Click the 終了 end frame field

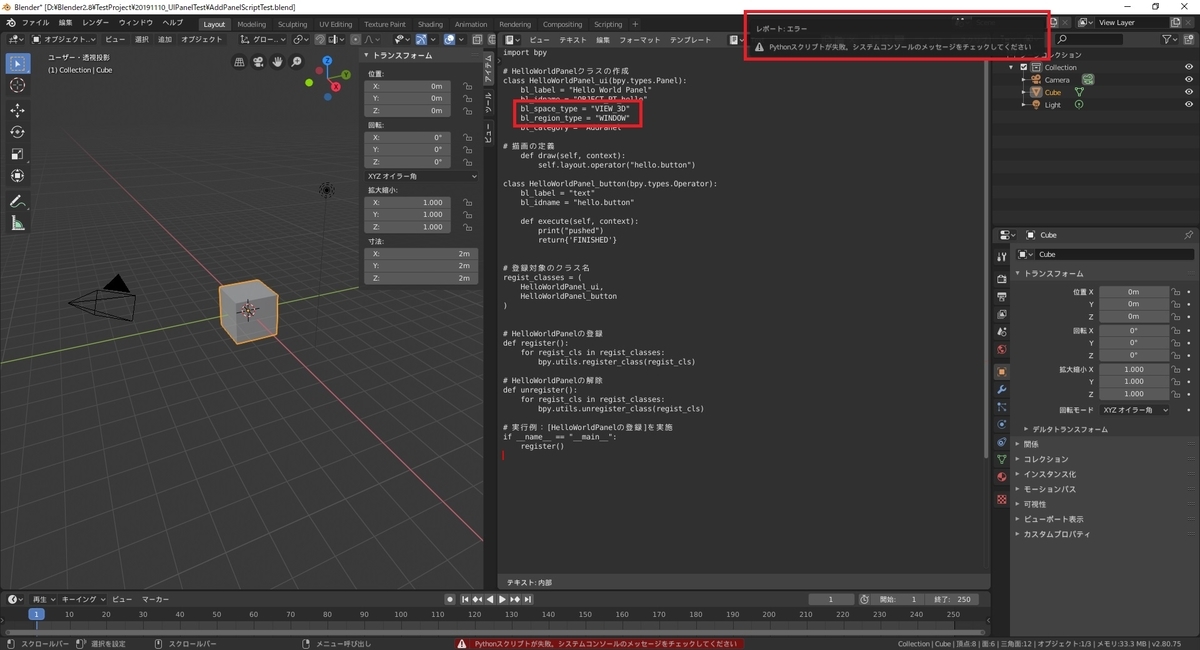(950, 599)
